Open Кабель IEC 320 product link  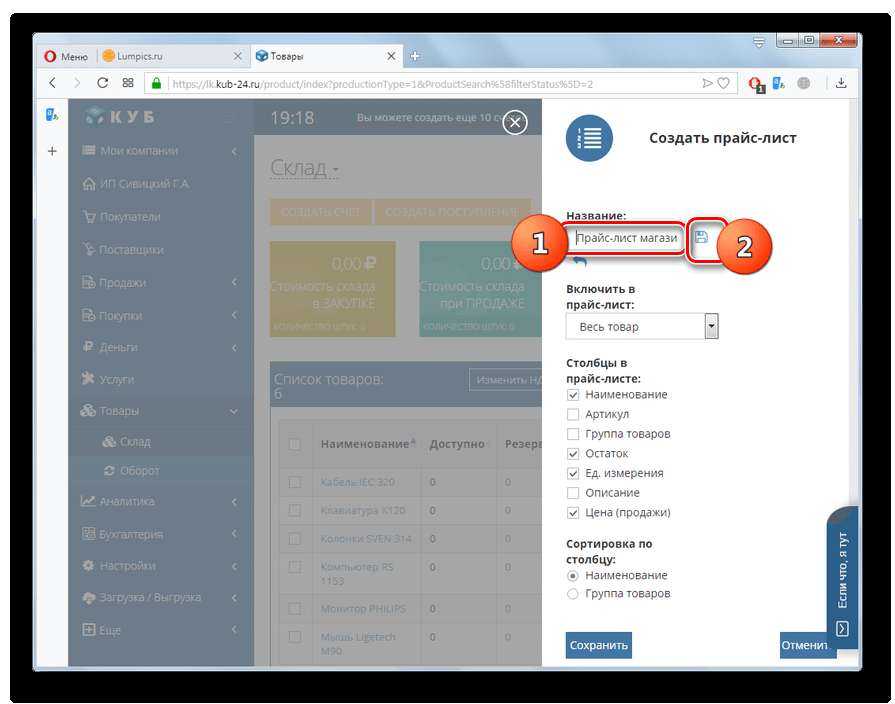[x=358, y=482]
